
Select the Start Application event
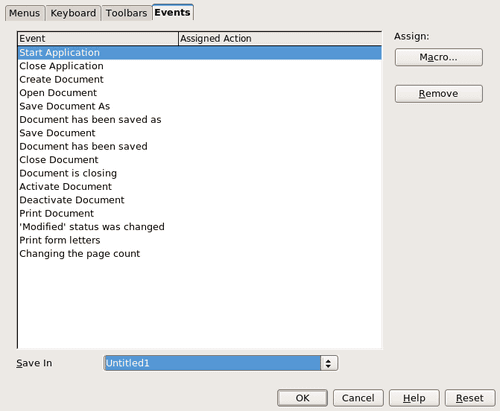200,53
